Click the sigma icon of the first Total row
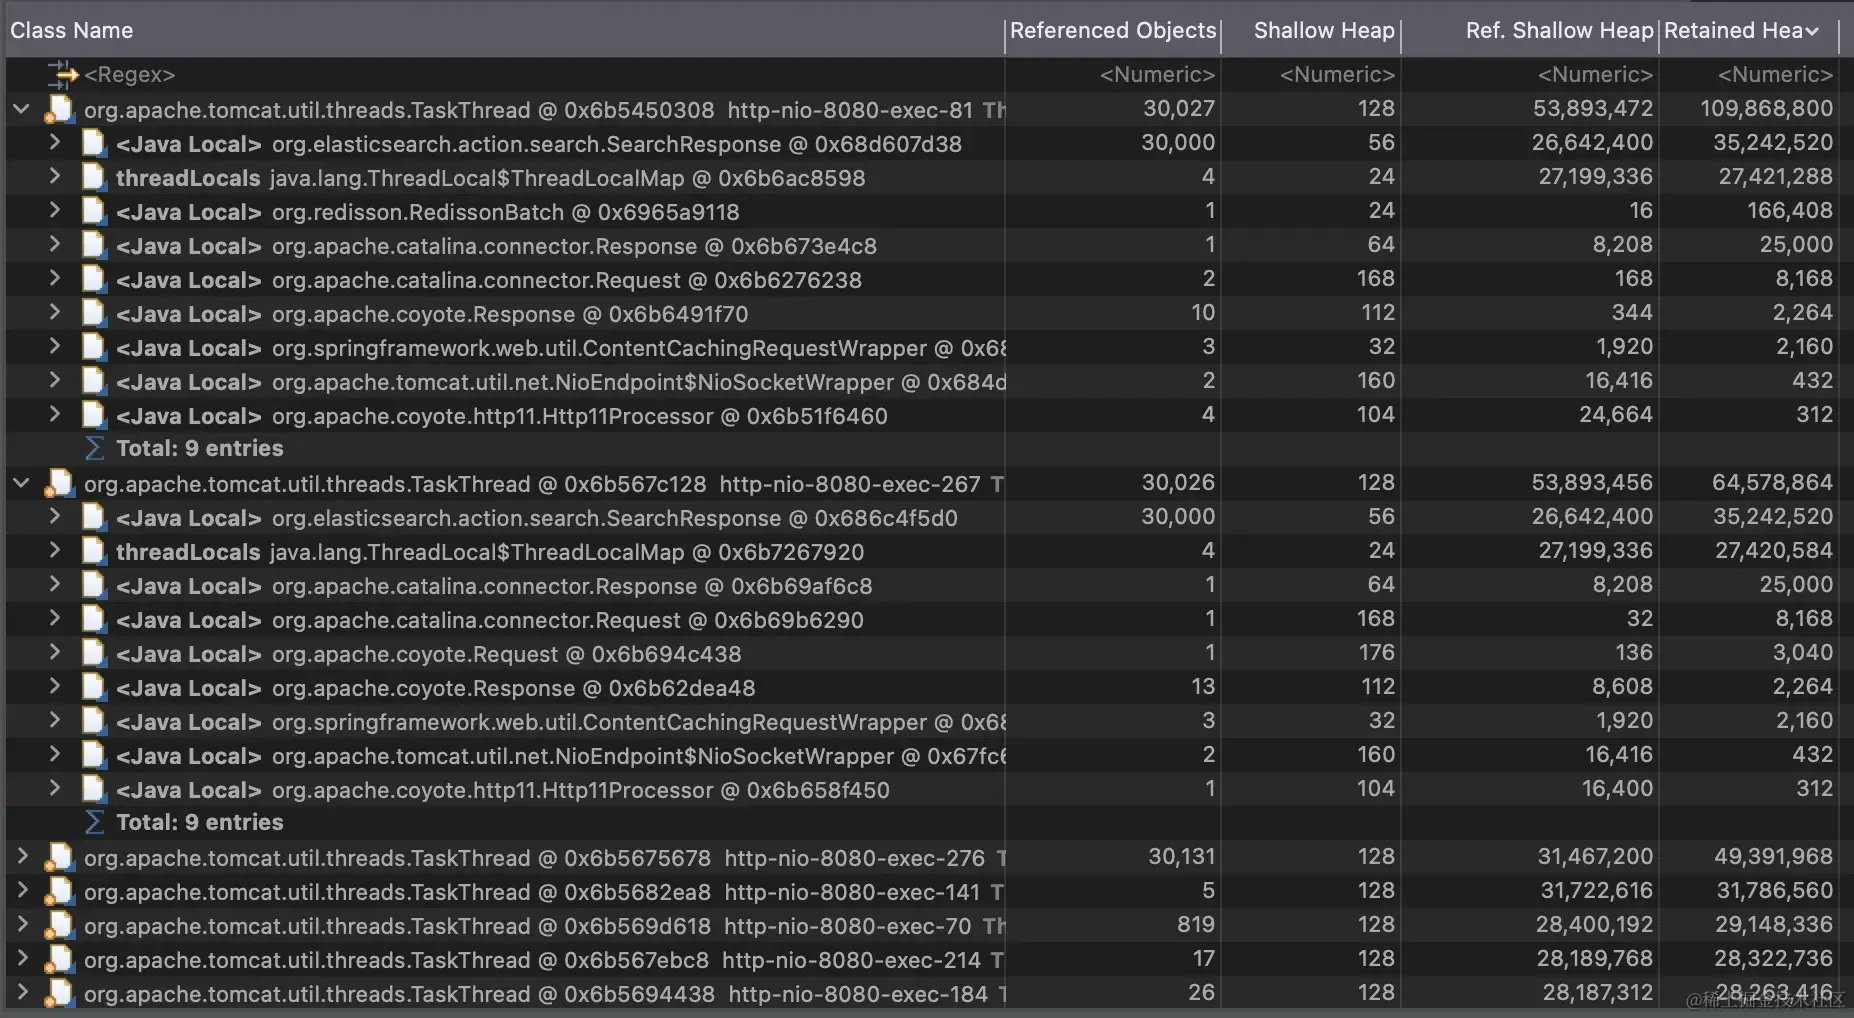Screen dimensions: 1854x1018 [x=95, y=448]
